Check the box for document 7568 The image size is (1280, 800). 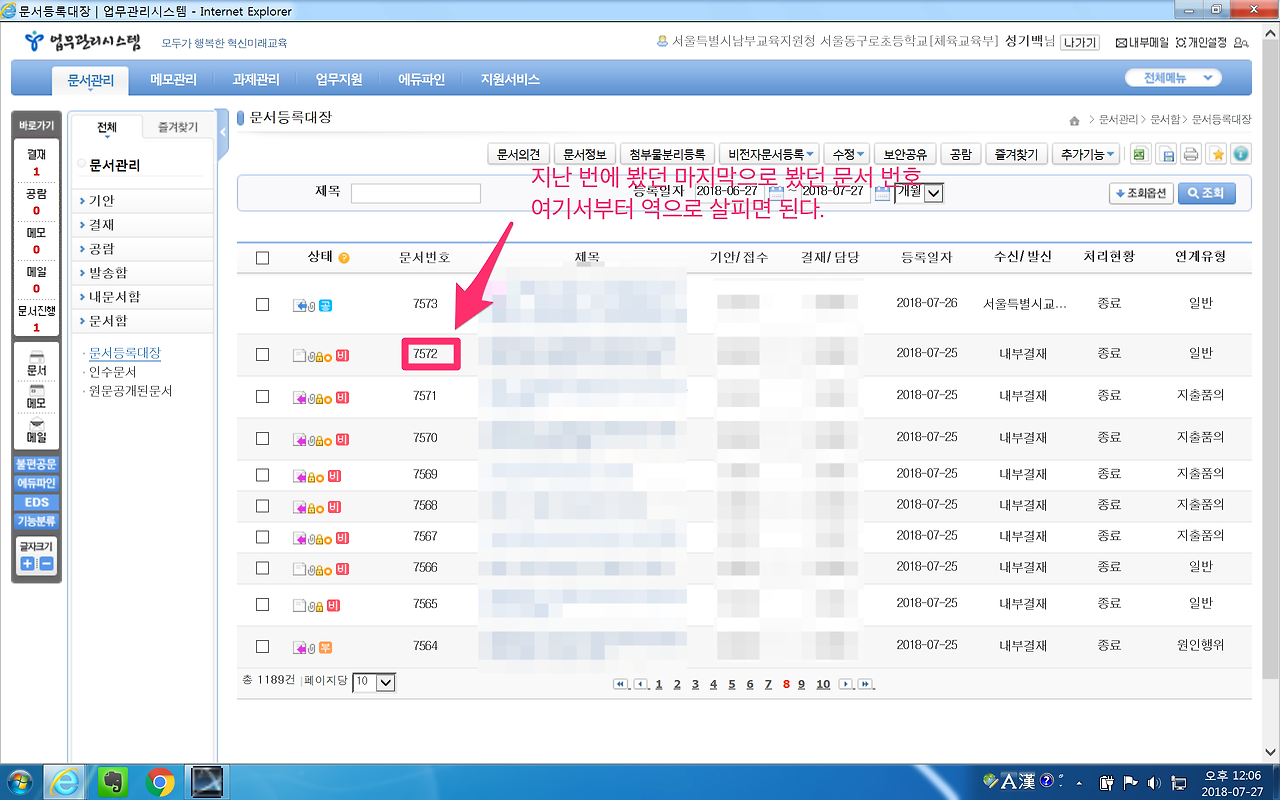tap(263, 506)
